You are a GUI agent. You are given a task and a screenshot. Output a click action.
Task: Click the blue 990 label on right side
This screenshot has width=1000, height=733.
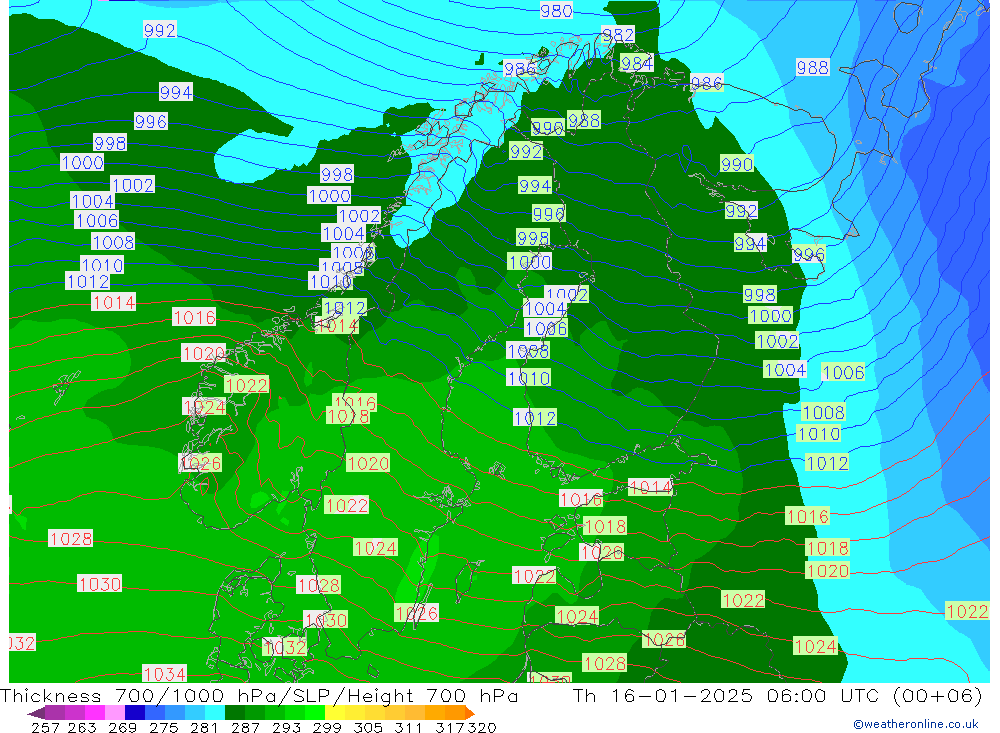click(737, 164)
